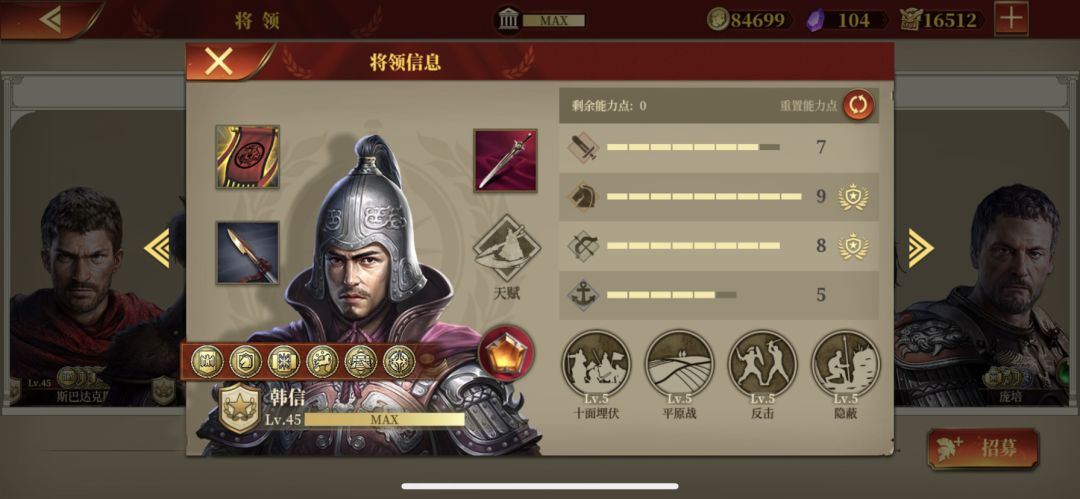Image resolution: width=1080 pixels, height=499 pixels.
Task: Close the 将领信息 panel
Action: 219,62
